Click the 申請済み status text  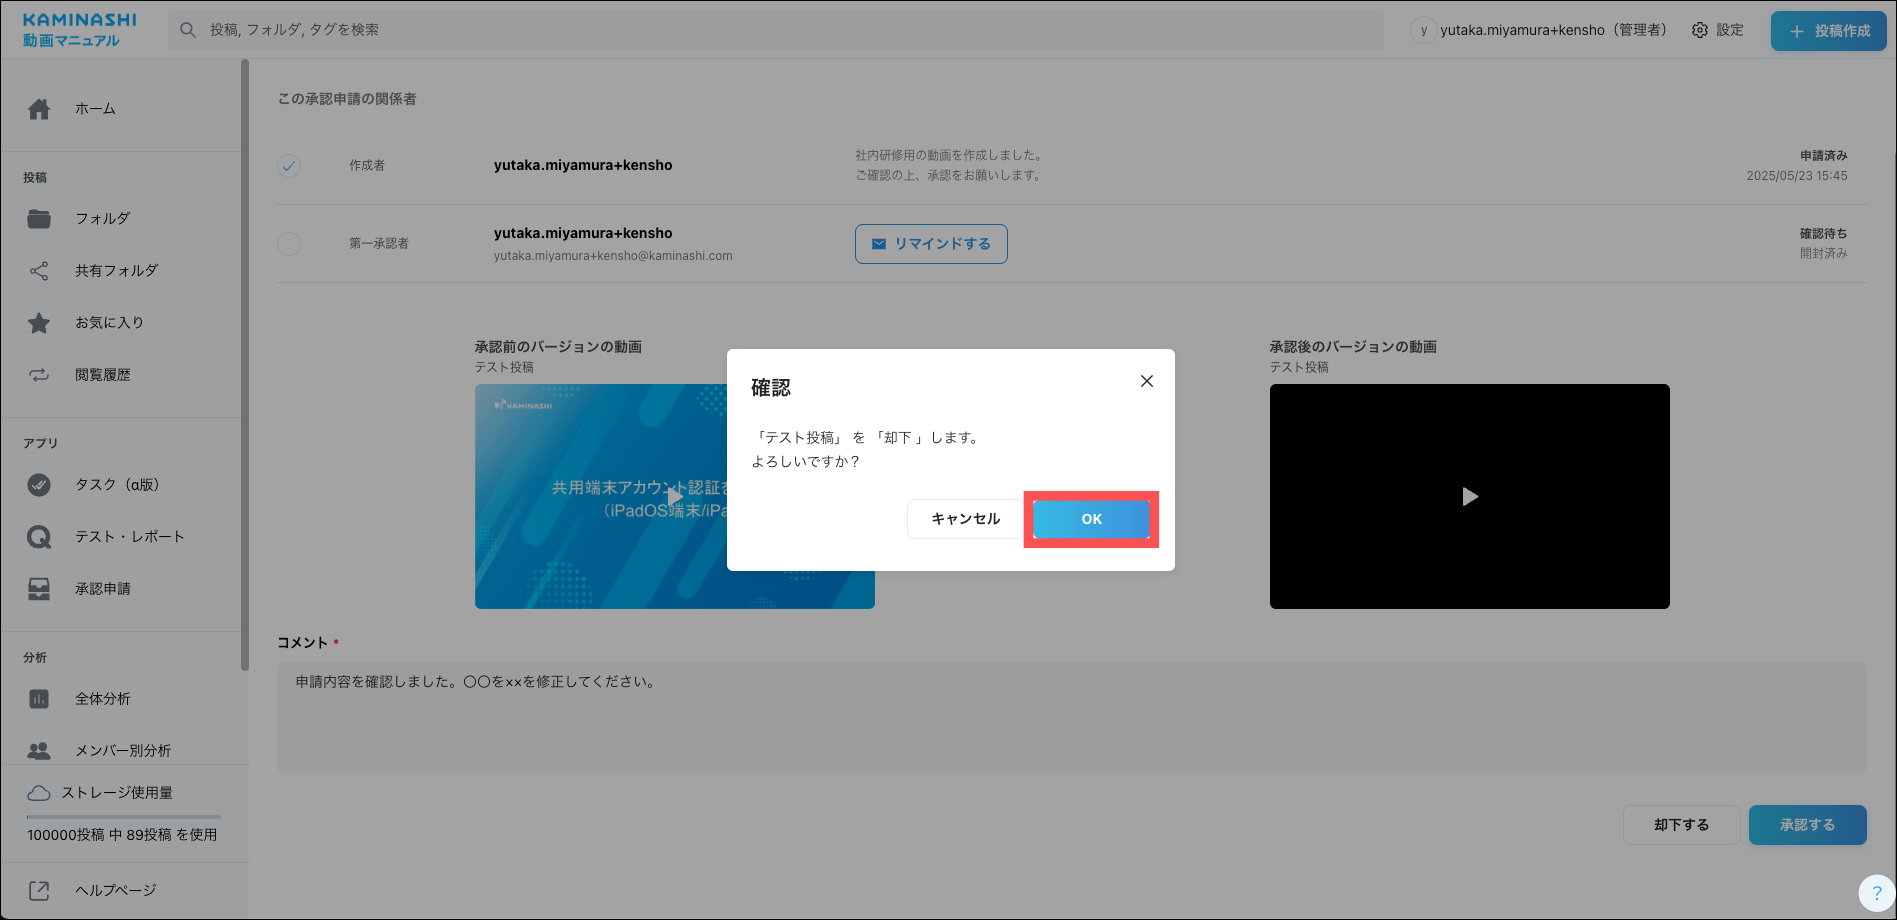click(x=1823, y=156)
